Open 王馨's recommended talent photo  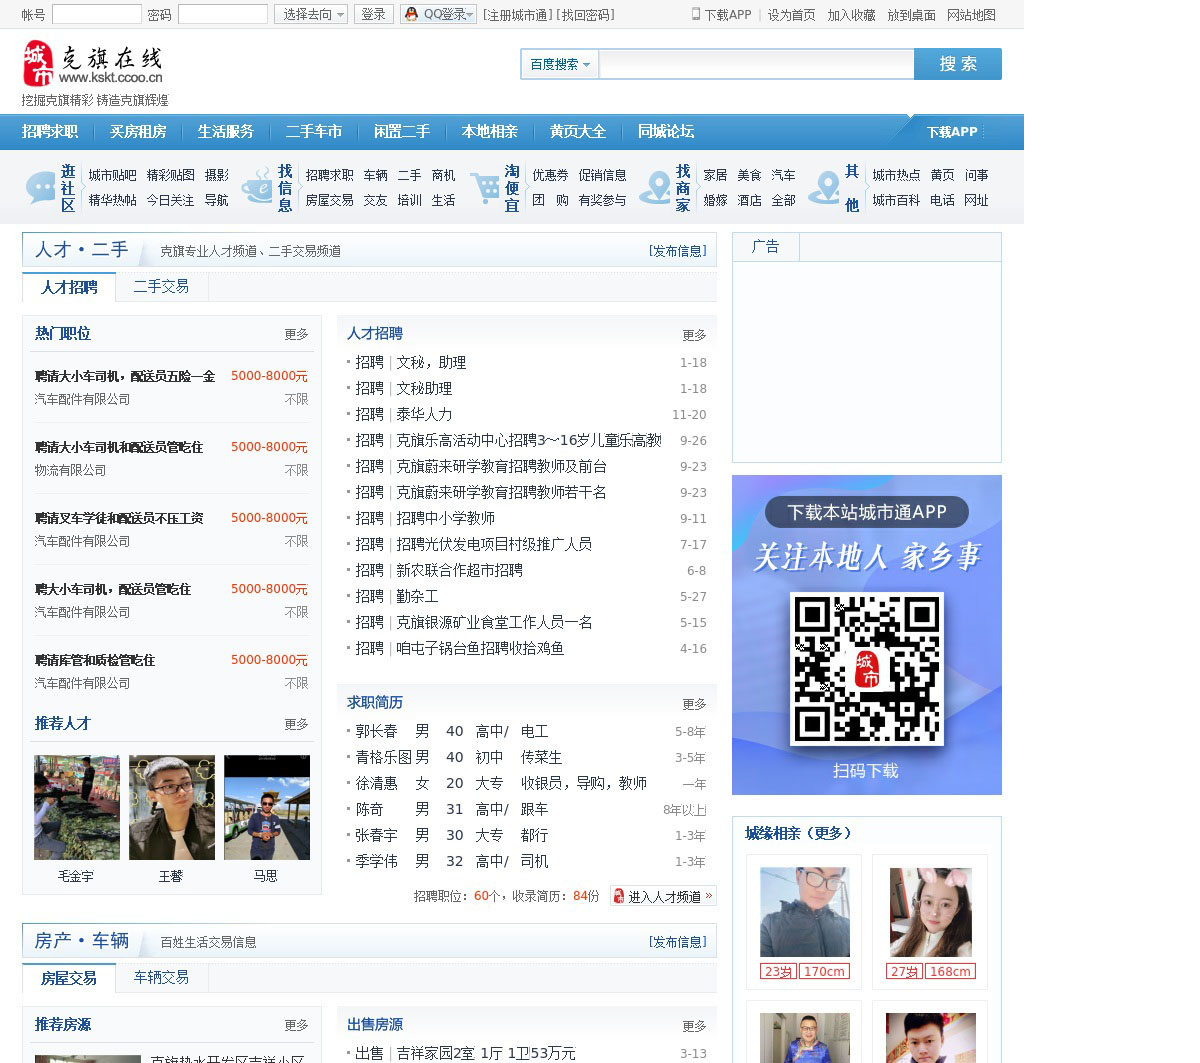tap(171, 808)
